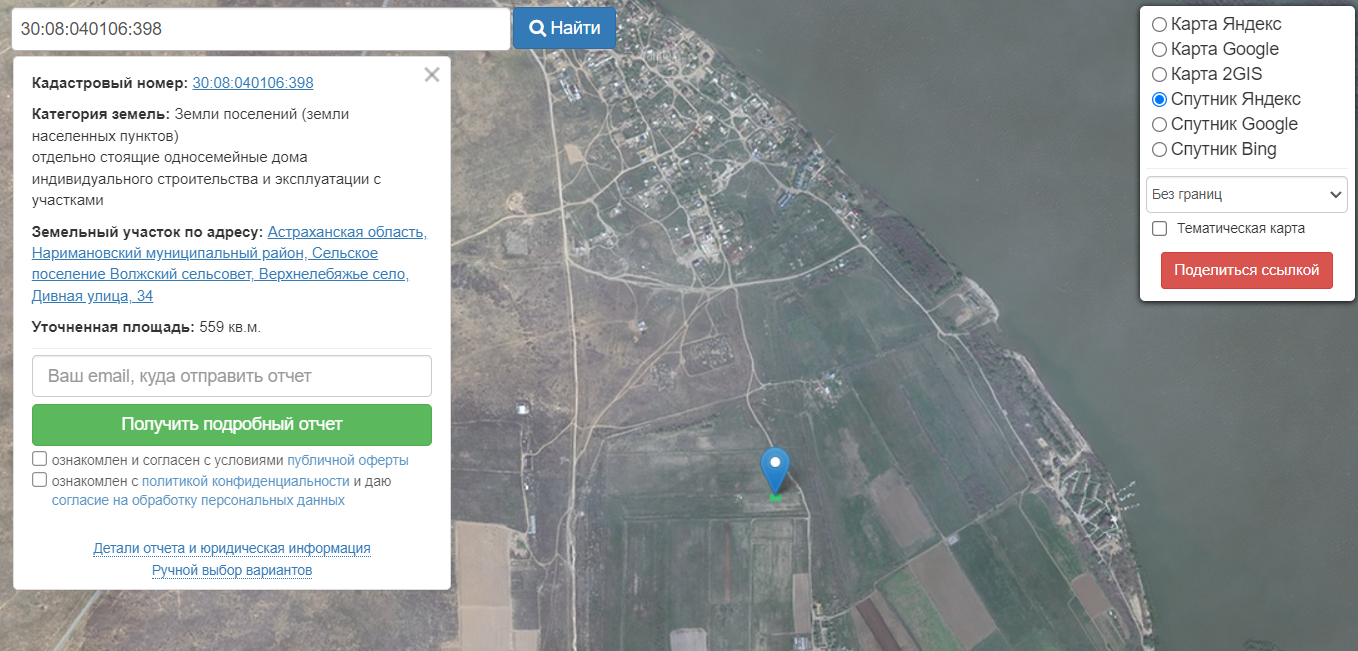This screenshot has height=651, width=1358.
Task: Click the Поделиться ссылкой button
Action: click(x=1246, y=270)
